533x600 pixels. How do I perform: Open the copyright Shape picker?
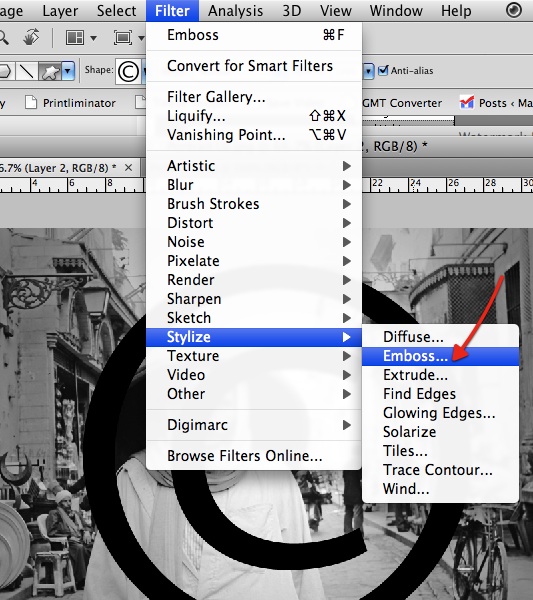click(129, 71)
